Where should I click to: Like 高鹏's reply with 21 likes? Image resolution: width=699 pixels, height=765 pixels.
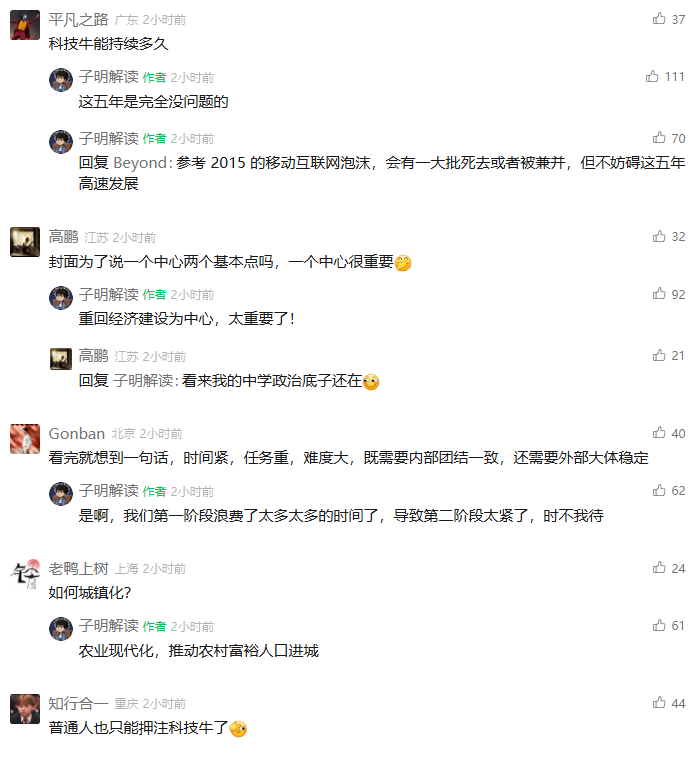pyautogui.click(x=659, y=356)
